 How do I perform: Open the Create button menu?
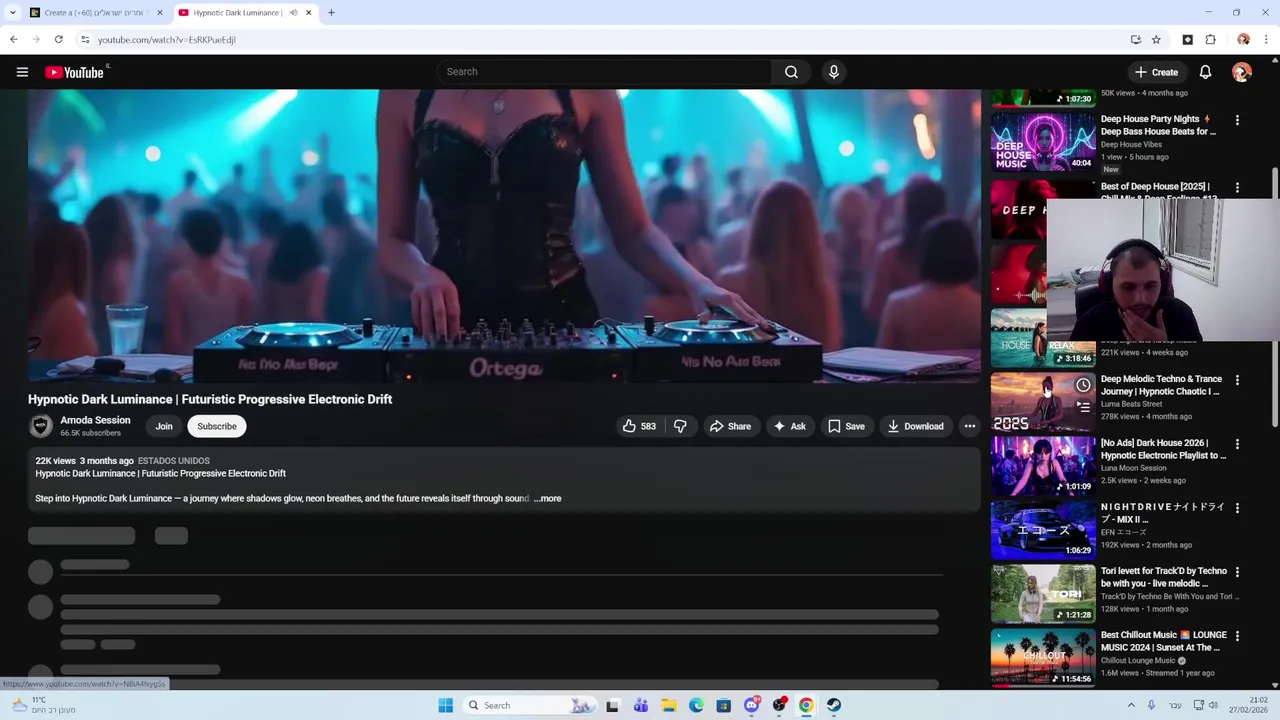coord(1156,72)
